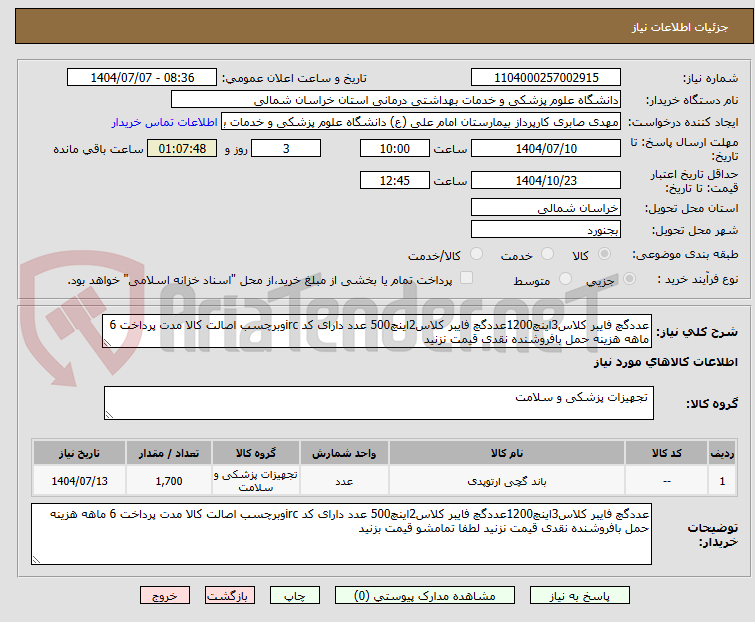Image resolution: width=755 pixels, height=622 pixels.
Task: Click the resize grip of گروه کالا box
Action: coord(109,415)
